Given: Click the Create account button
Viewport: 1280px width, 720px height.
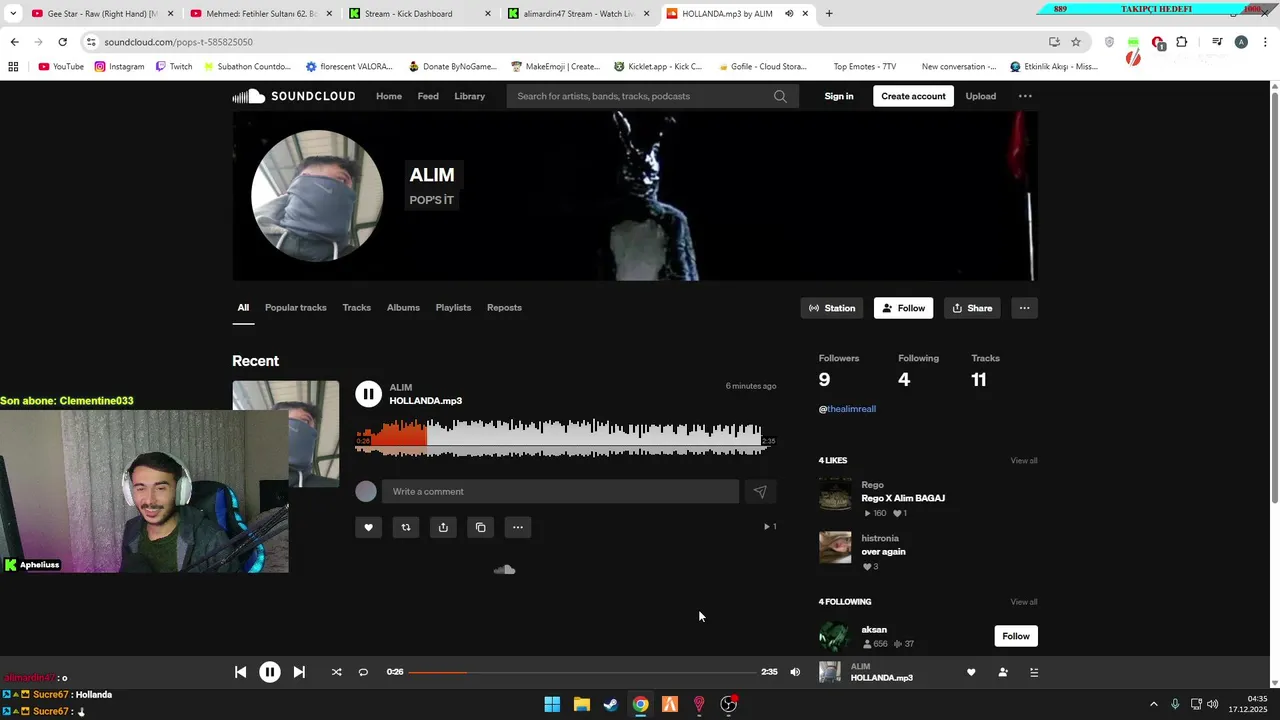Looking at the screenshot, I should coord(913,96).
